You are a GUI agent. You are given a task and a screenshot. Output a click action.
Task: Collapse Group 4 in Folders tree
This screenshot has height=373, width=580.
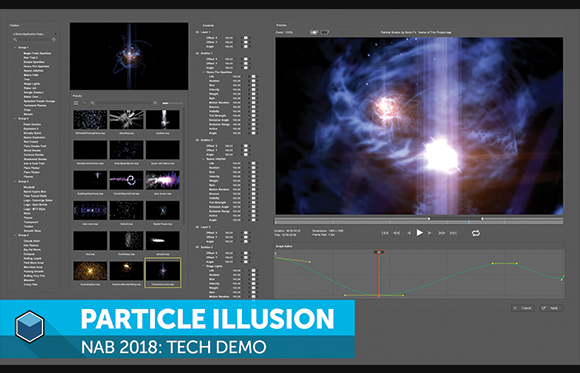(15, 235)
